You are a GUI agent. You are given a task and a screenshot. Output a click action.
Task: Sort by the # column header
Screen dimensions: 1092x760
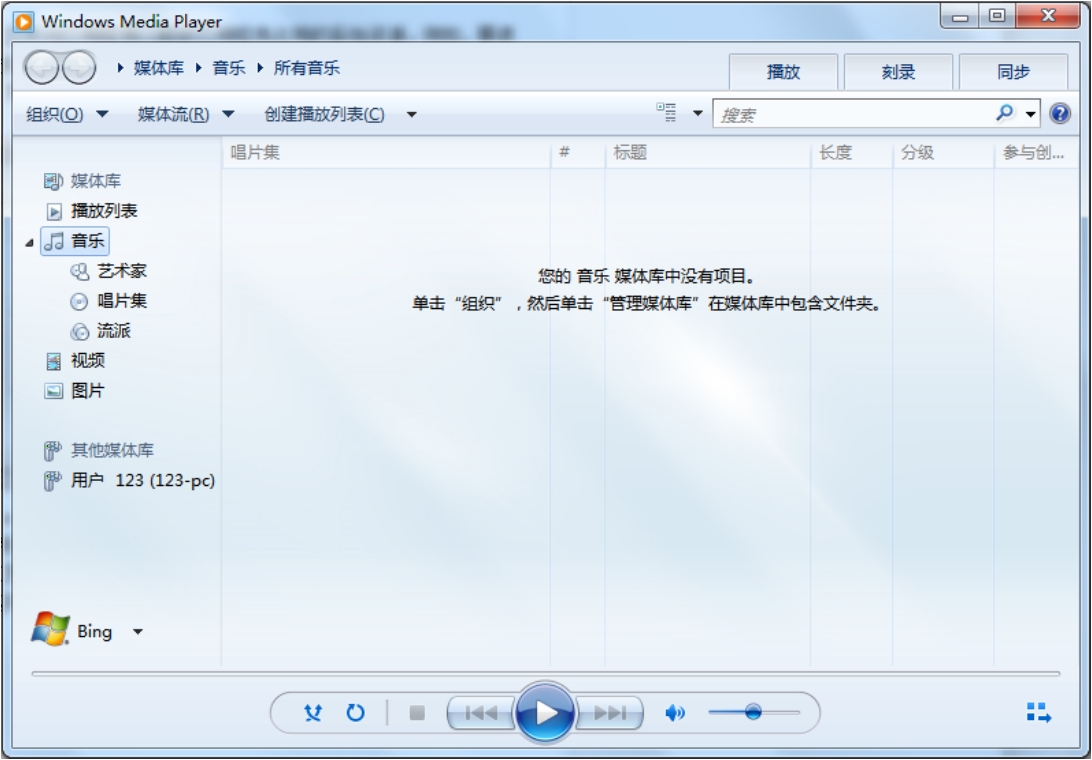click(577, 153)
